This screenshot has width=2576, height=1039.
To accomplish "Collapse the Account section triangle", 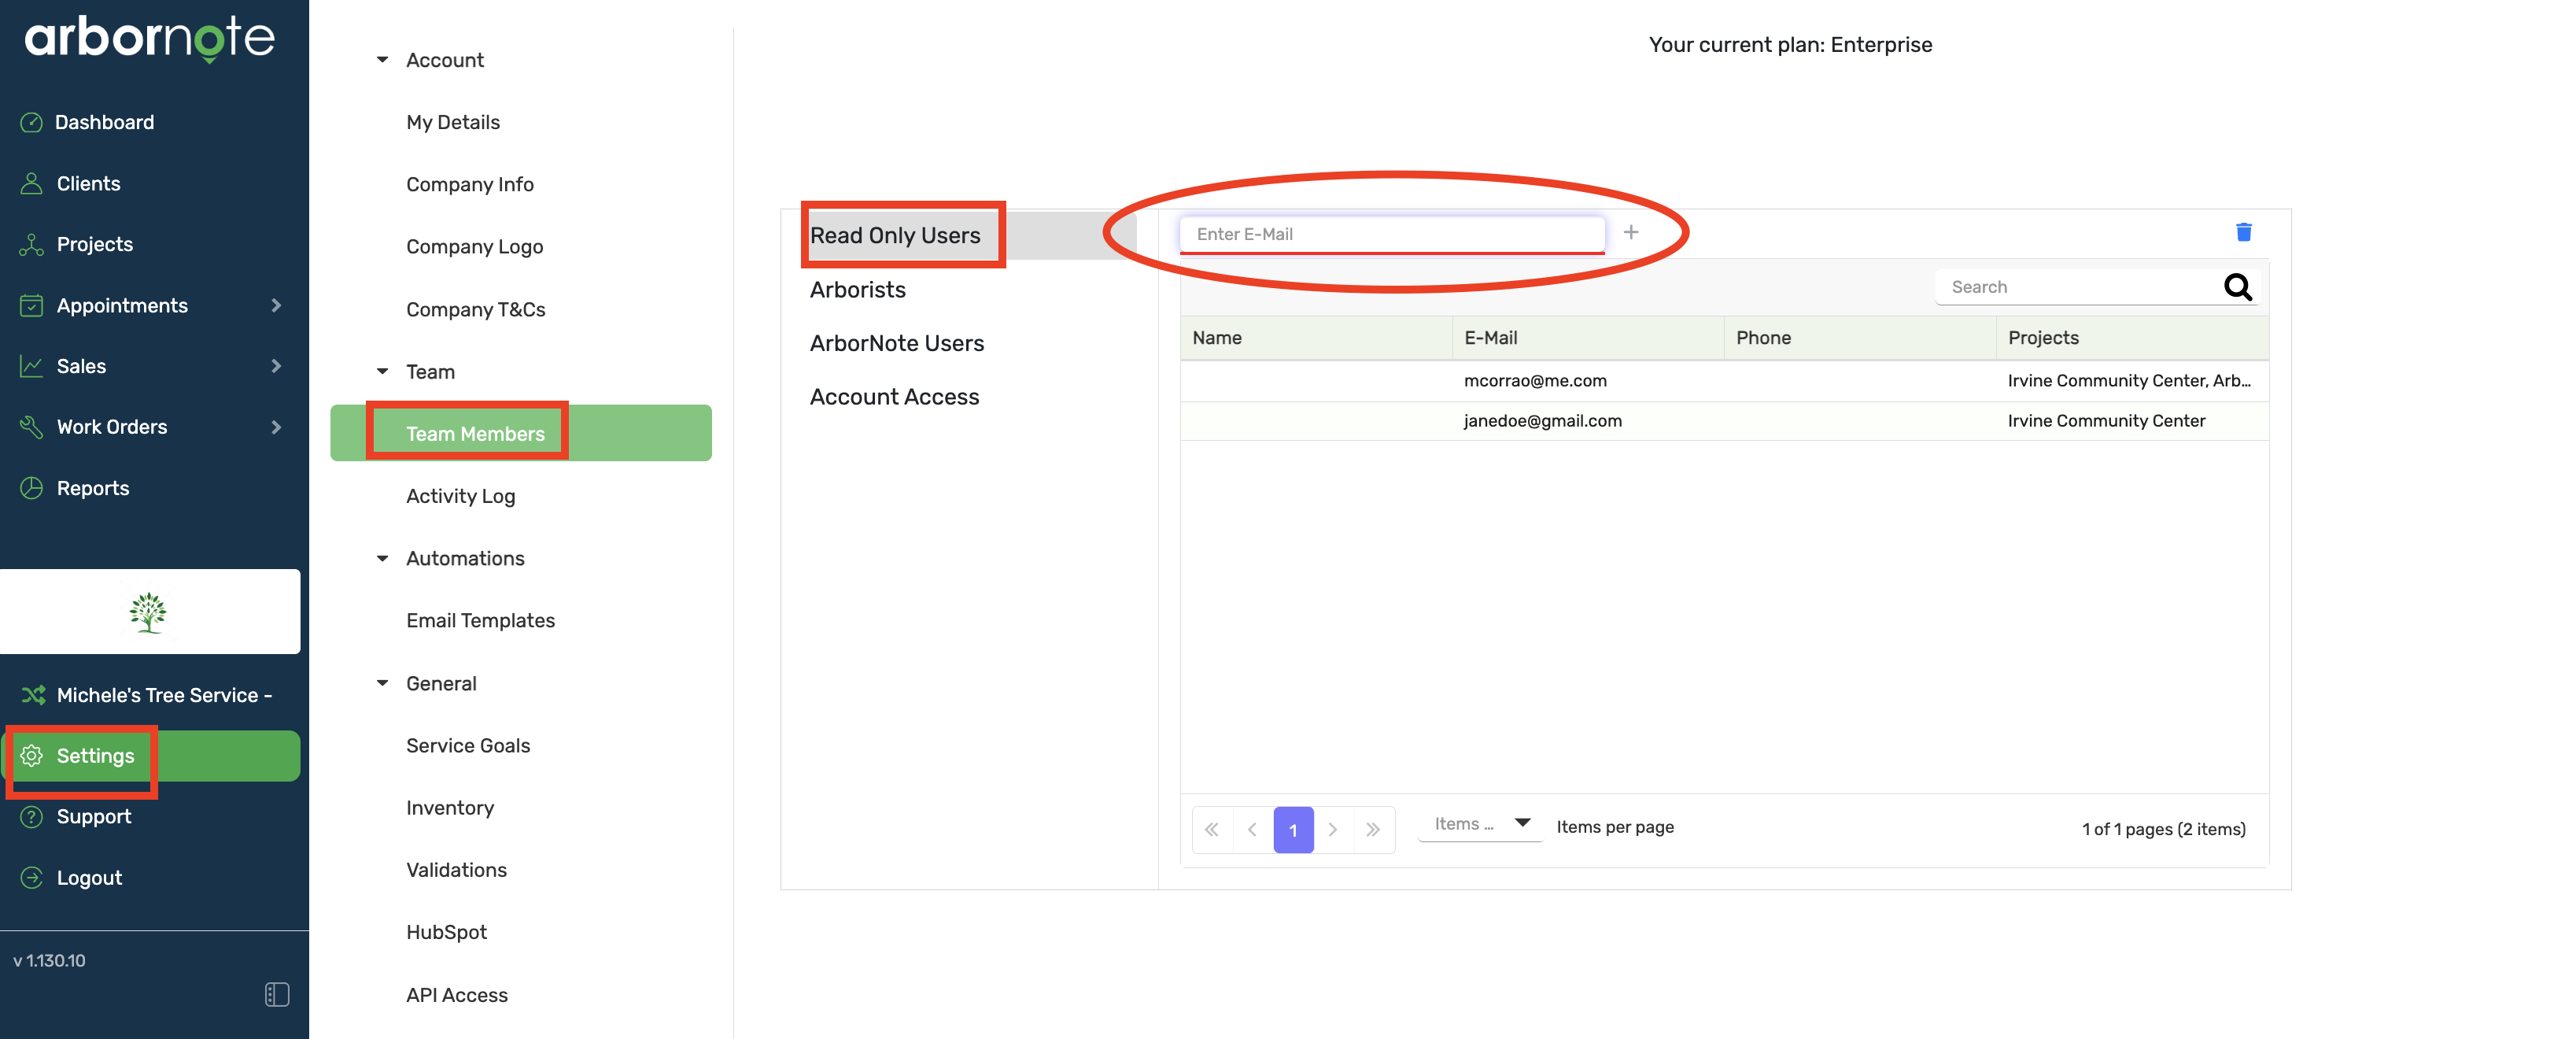I will tap(382, 60).
